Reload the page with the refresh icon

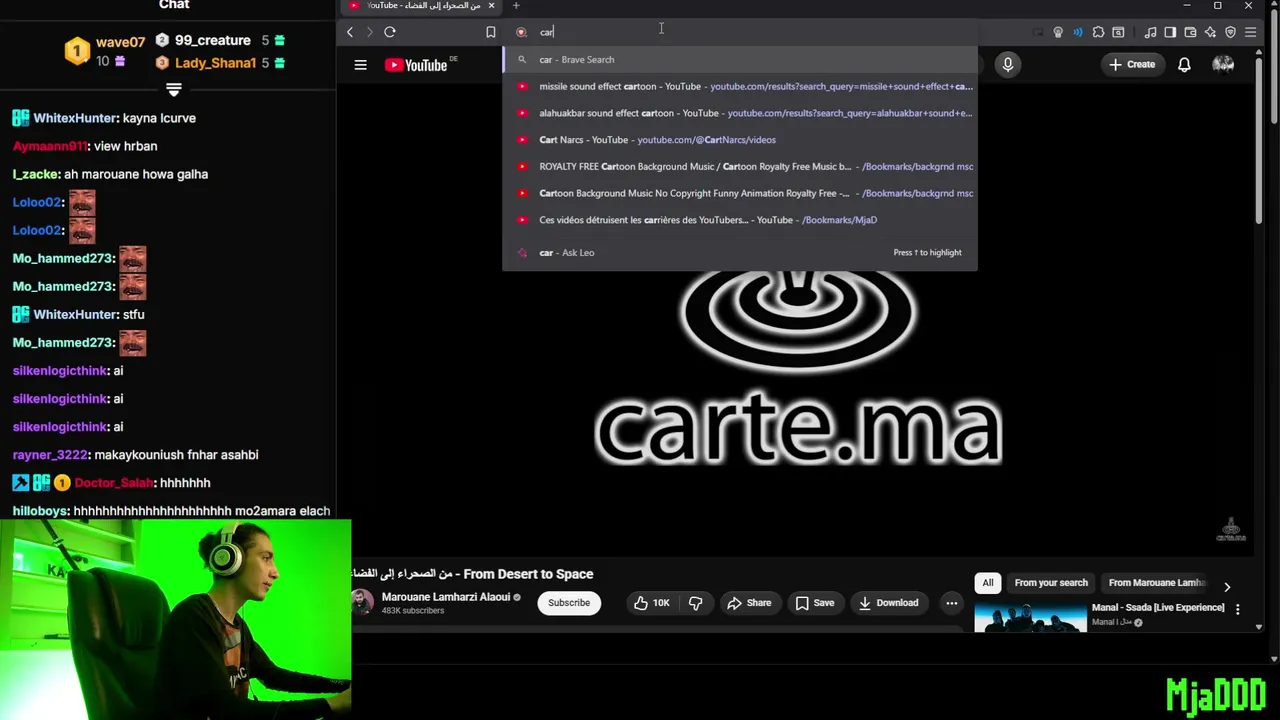click(x=390, y=32)
